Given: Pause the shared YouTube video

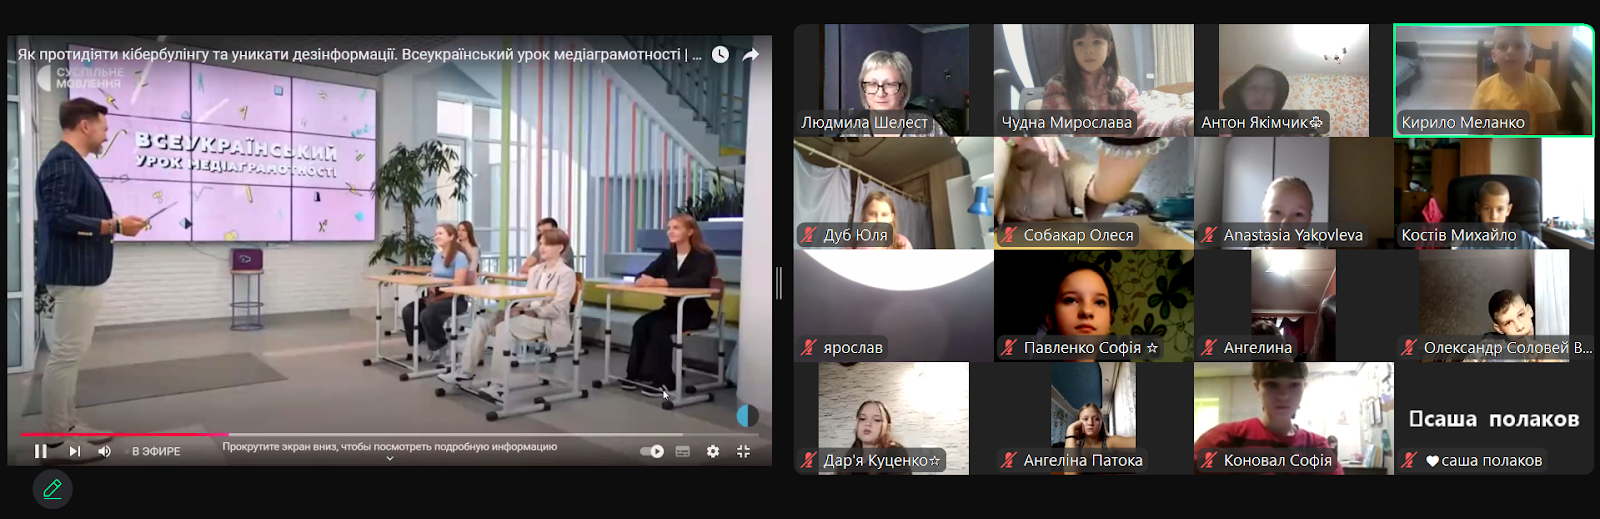Looking at the screenshot, I should pyautogui.click(x=41, y=451).
